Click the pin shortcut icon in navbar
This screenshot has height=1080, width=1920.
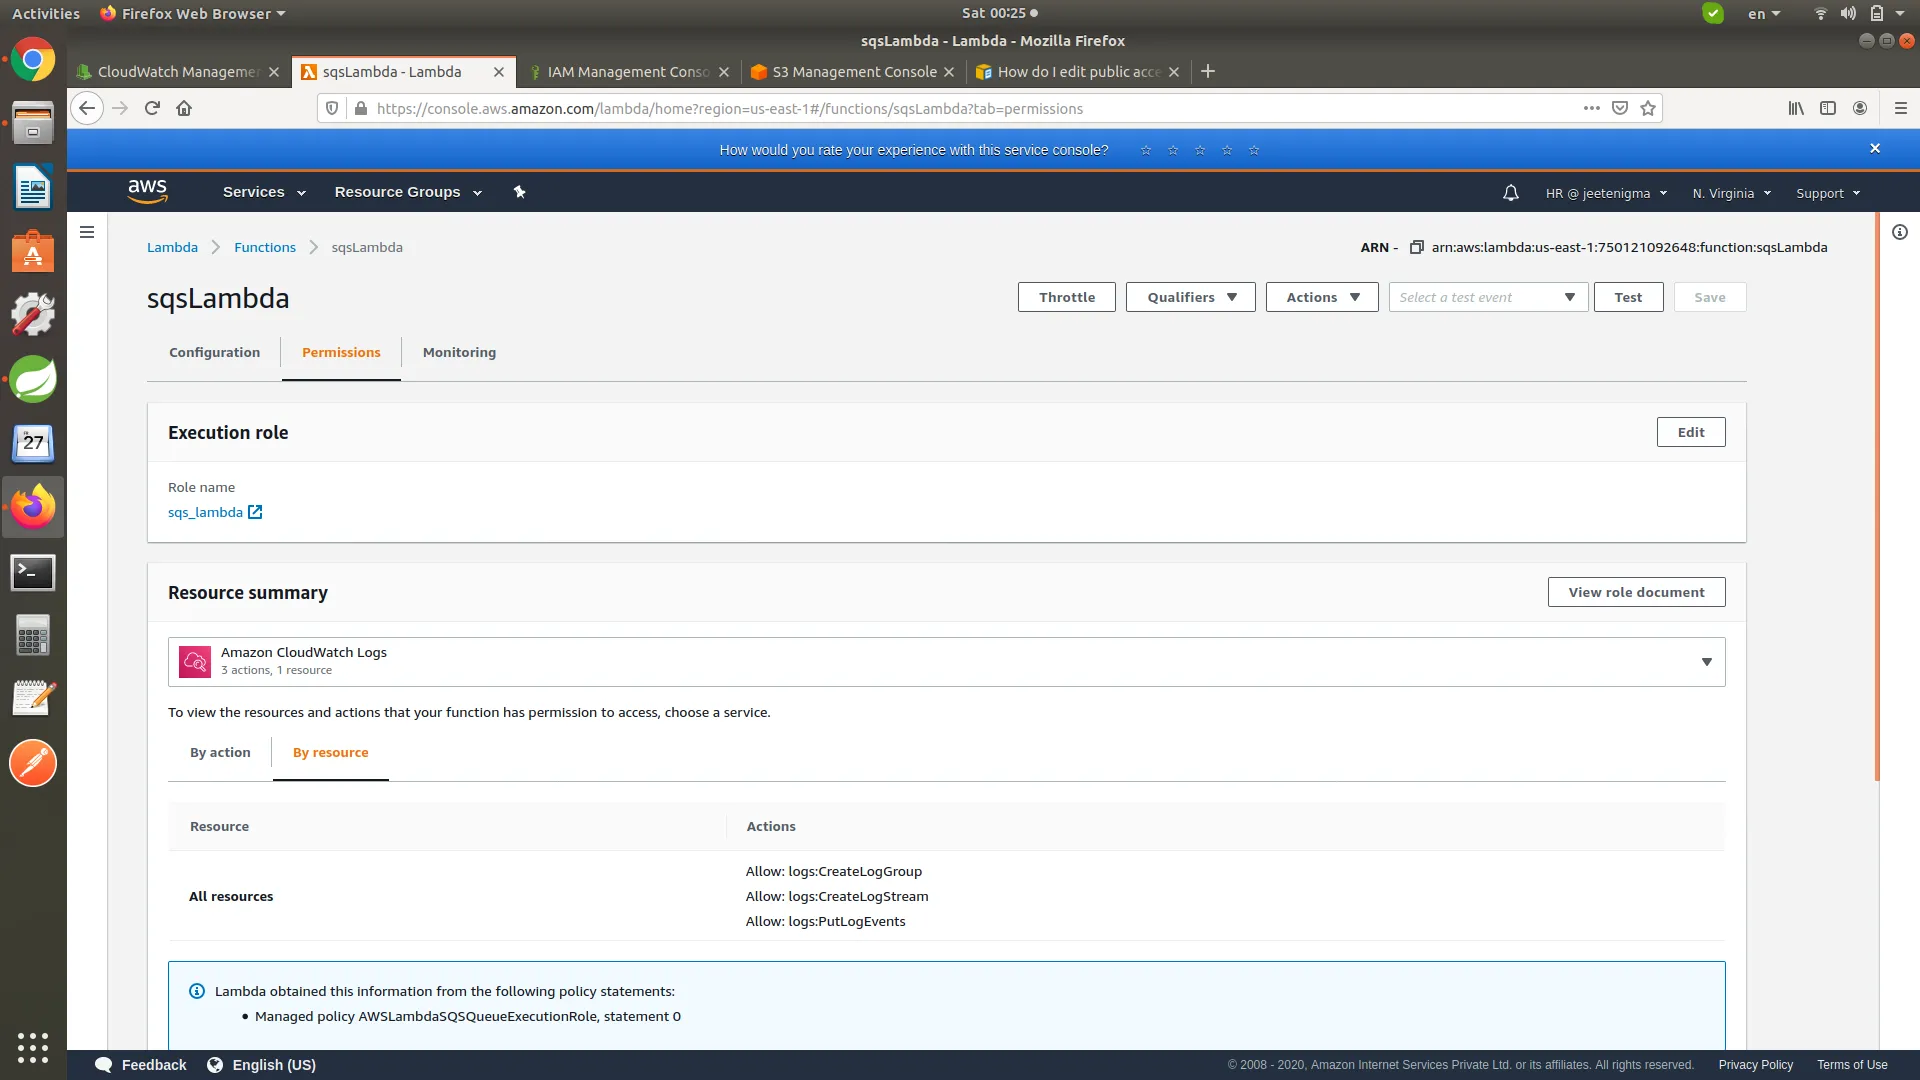coord(519,192)
